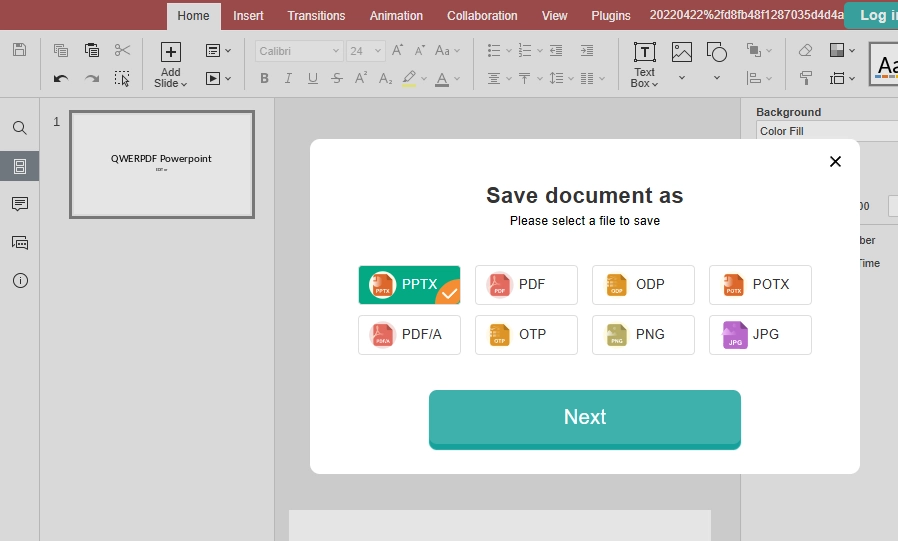Click the slides panel icon in sidebar

(x=19, y=166)
